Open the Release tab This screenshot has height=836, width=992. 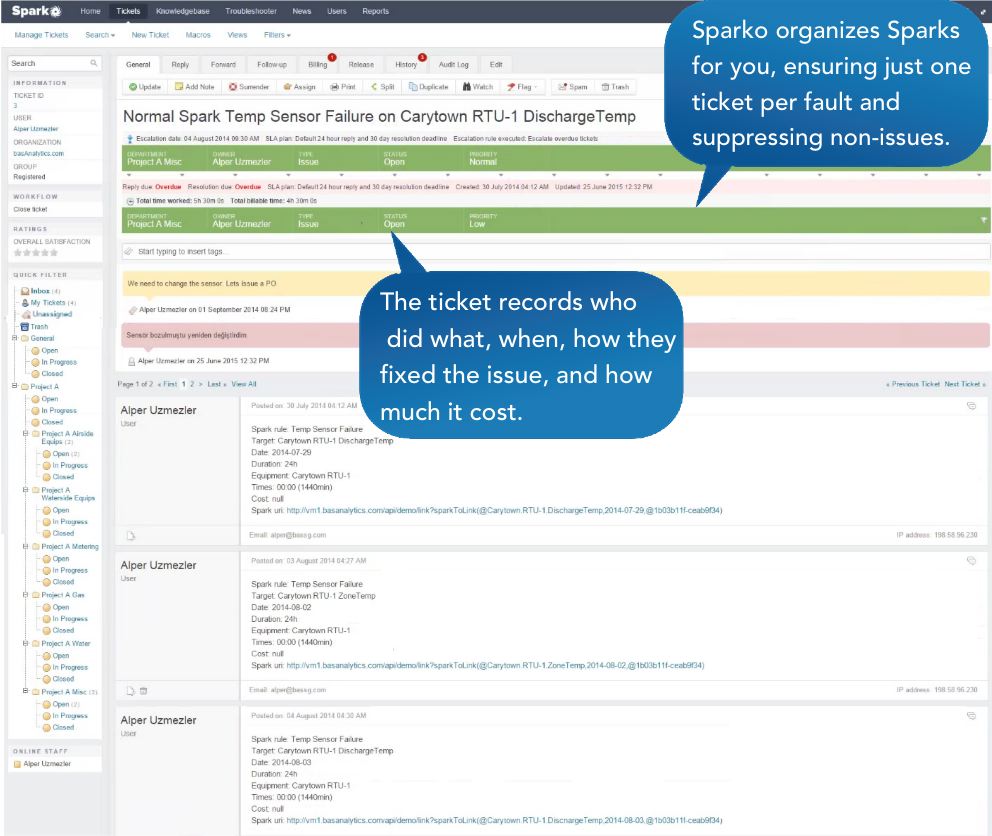361,65
